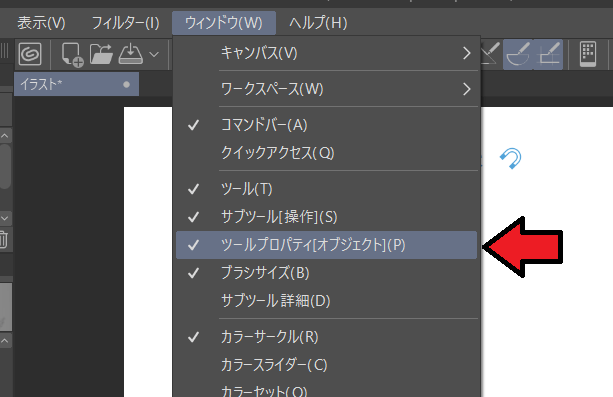Toggle snap to grid icon
The image size is (613, 397).
pyautogui.click(x=548, y=54)
